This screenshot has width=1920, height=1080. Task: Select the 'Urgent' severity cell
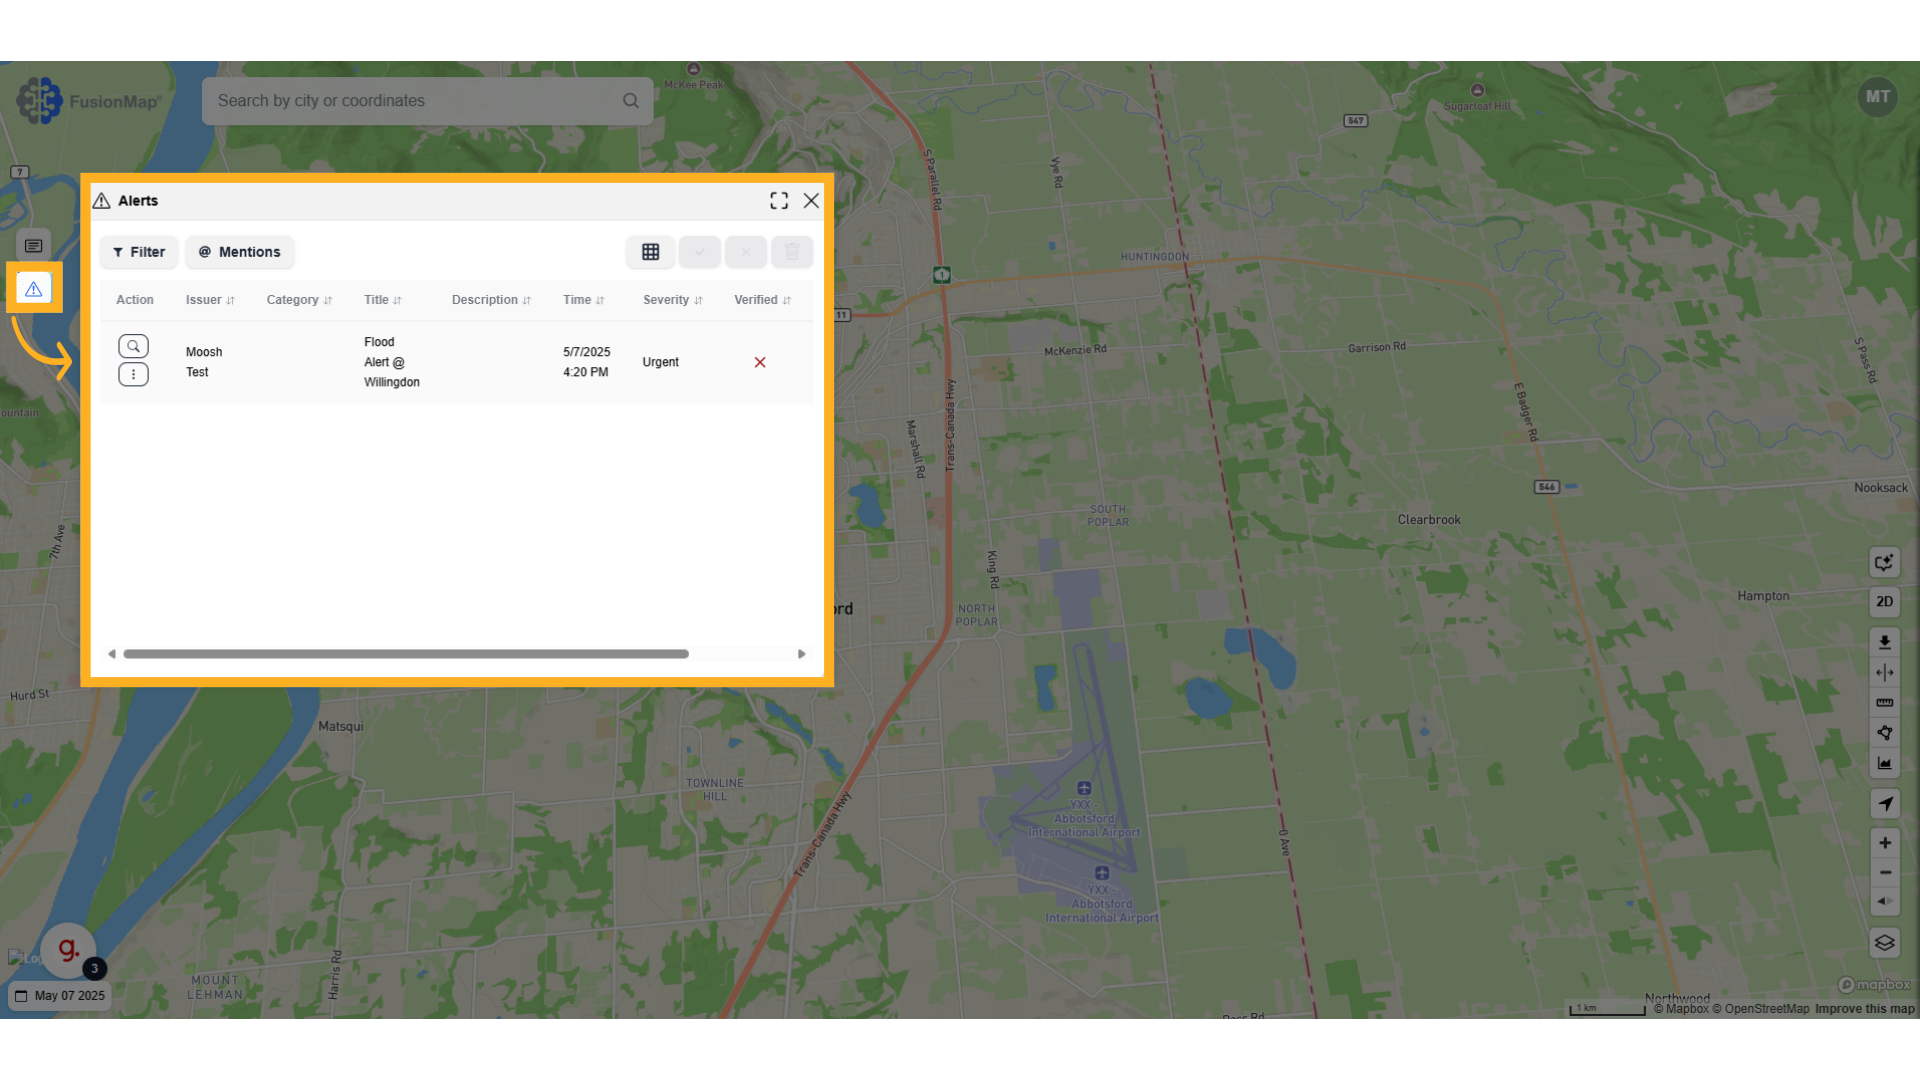[x=661, y=362]
